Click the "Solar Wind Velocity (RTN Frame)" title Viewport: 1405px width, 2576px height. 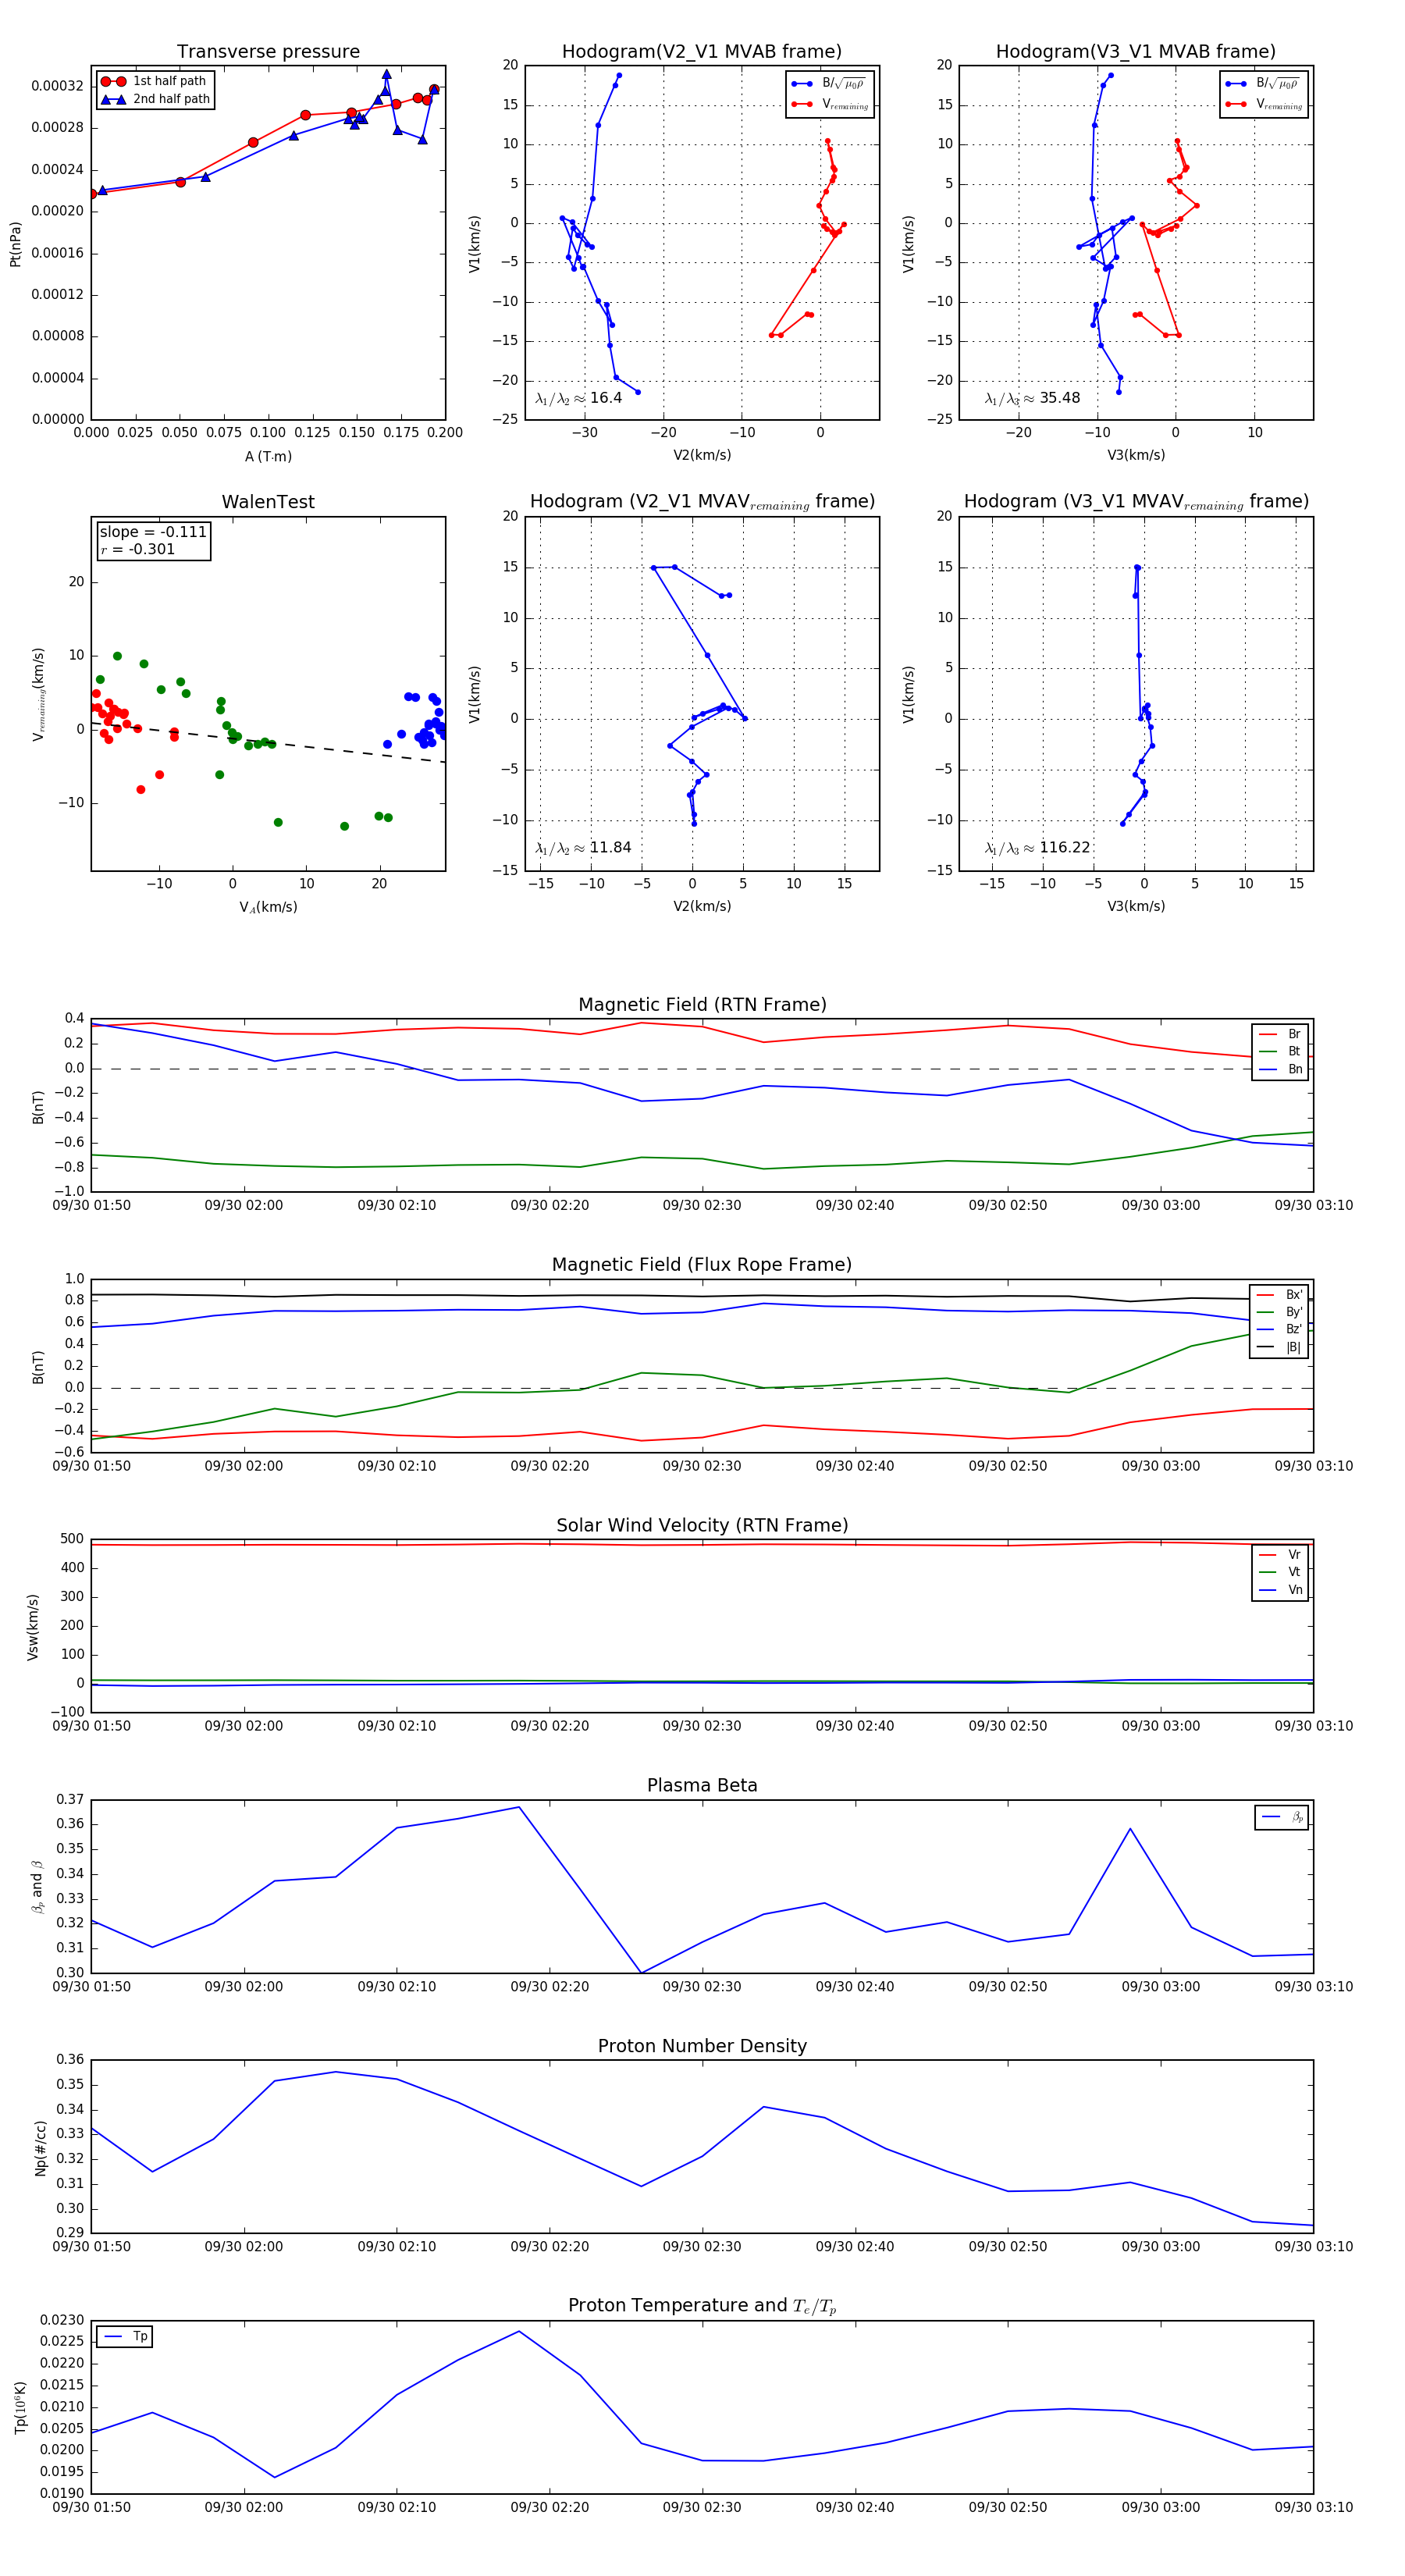702,1525
